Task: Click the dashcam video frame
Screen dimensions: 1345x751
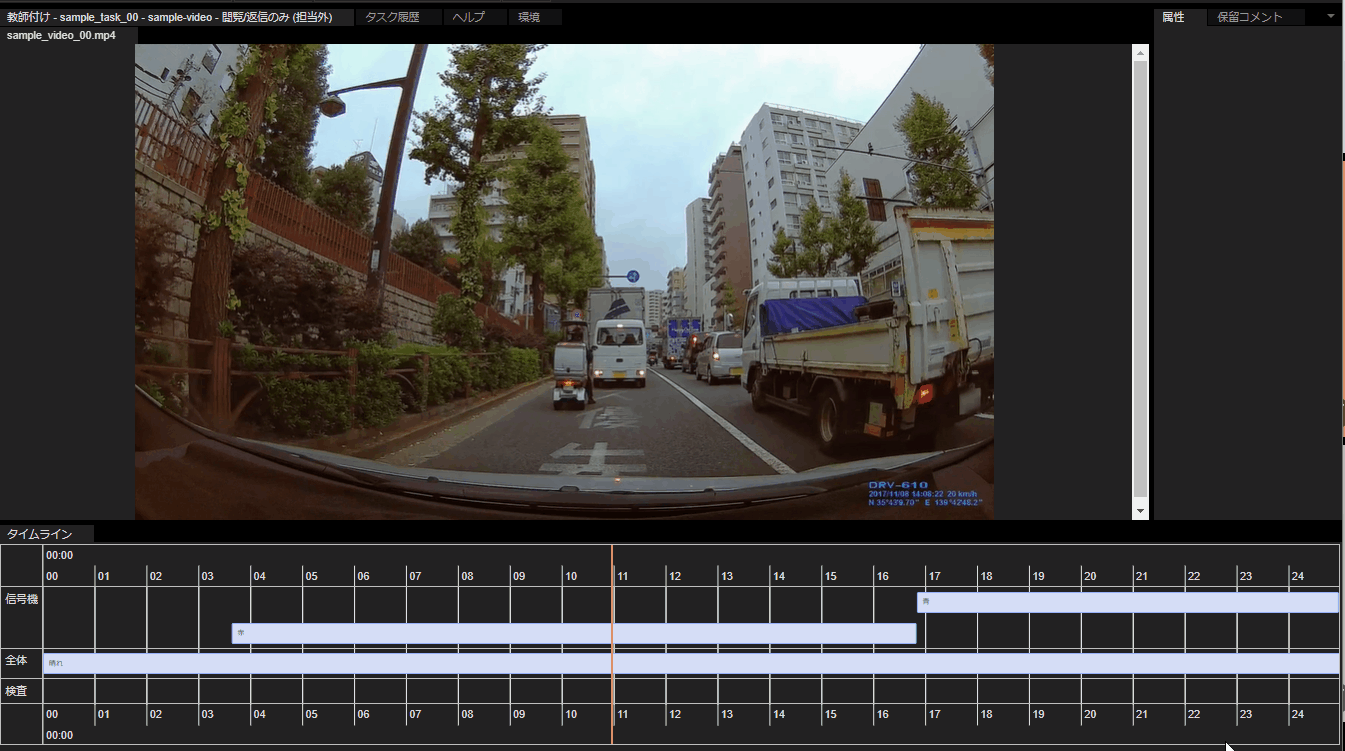Action: 564,281
